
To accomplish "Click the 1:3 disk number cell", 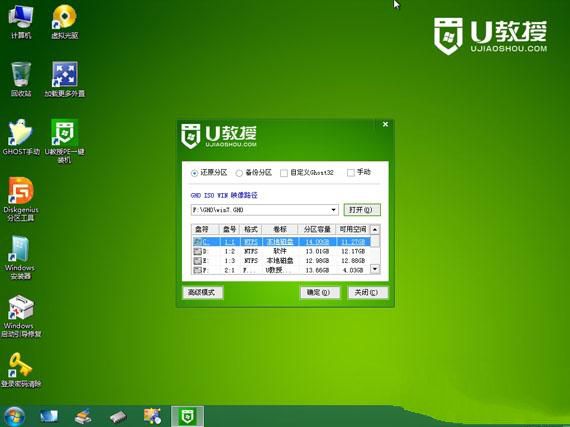I will point(229,261).
